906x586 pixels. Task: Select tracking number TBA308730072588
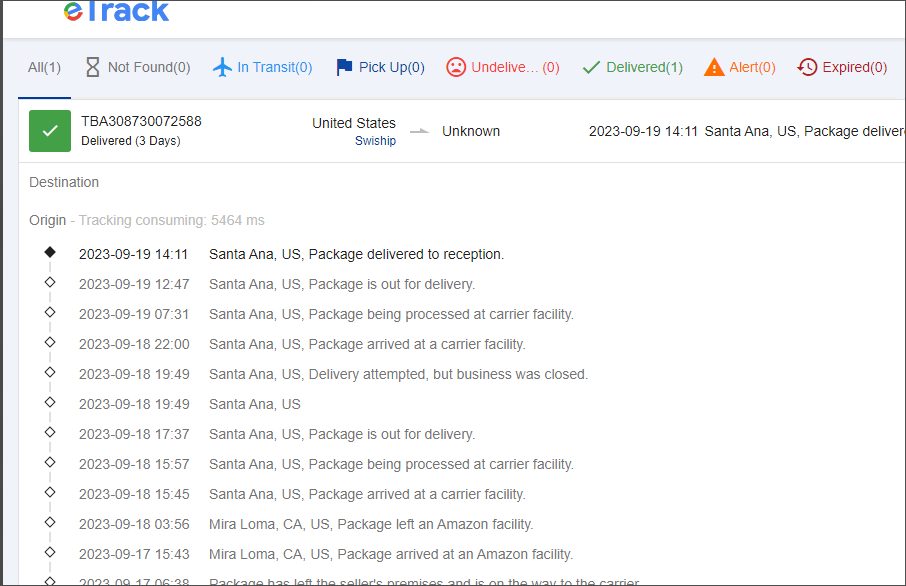point(141,121)
